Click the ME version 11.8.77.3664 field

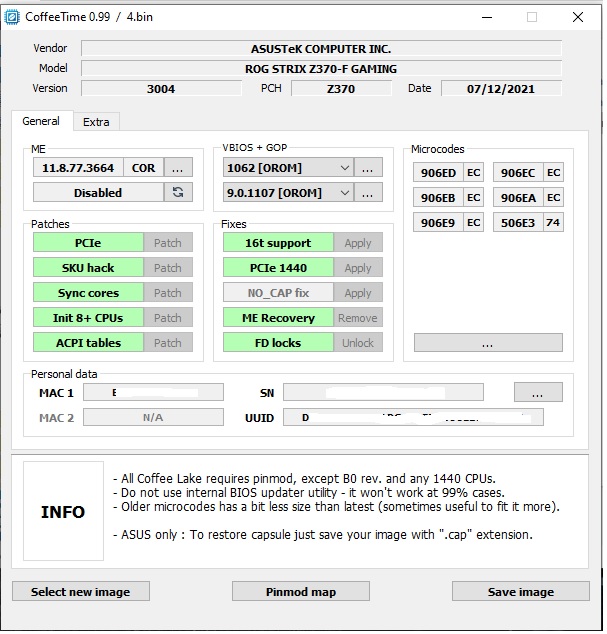(78, 167)
